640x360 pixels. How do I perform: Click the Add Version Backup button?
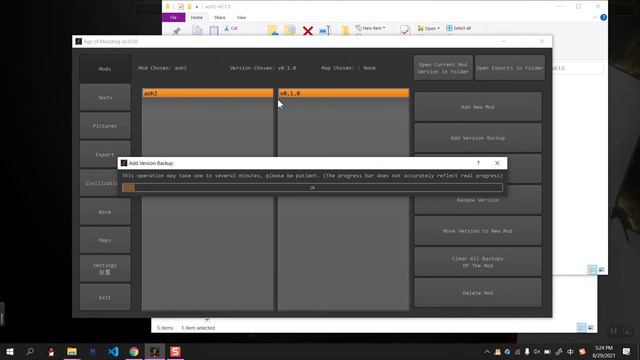point(478,138)
